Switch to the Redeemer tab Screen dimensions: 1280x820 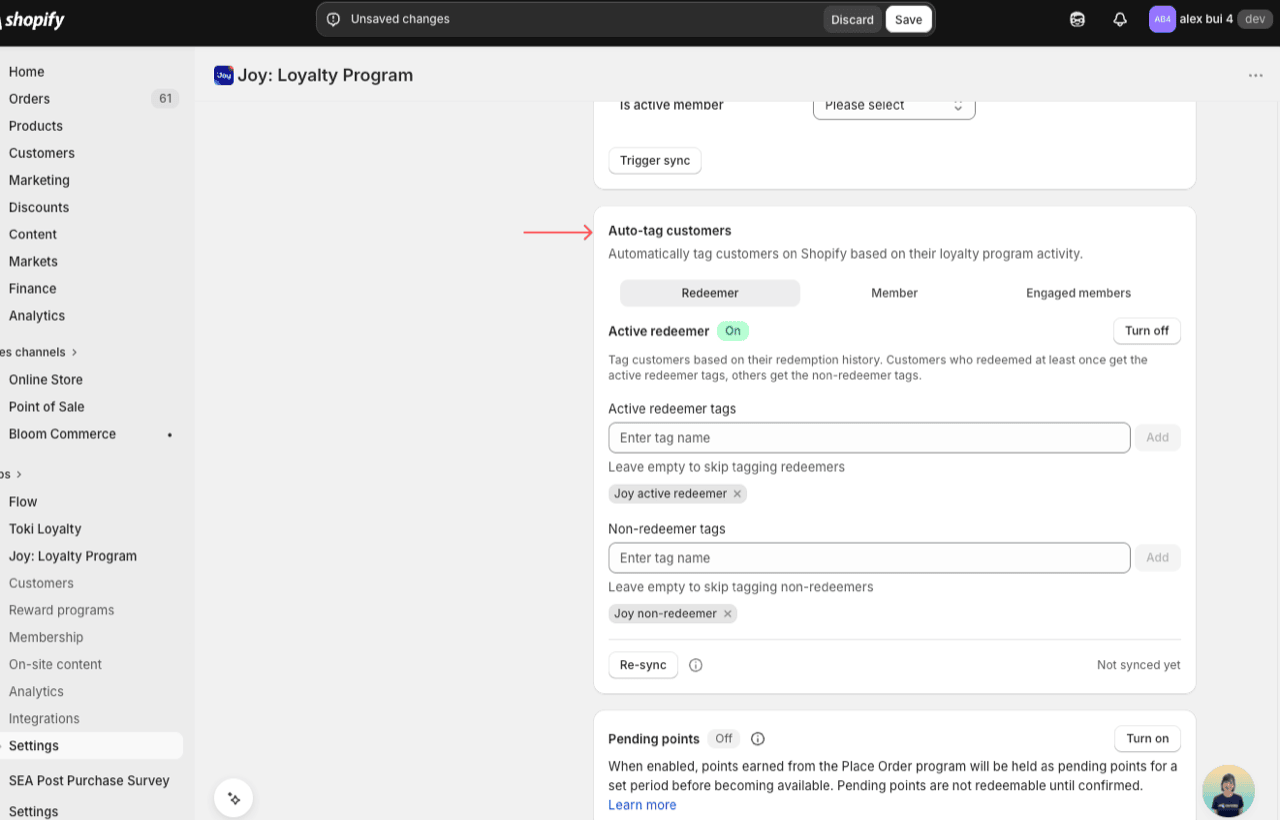[710, 293]
